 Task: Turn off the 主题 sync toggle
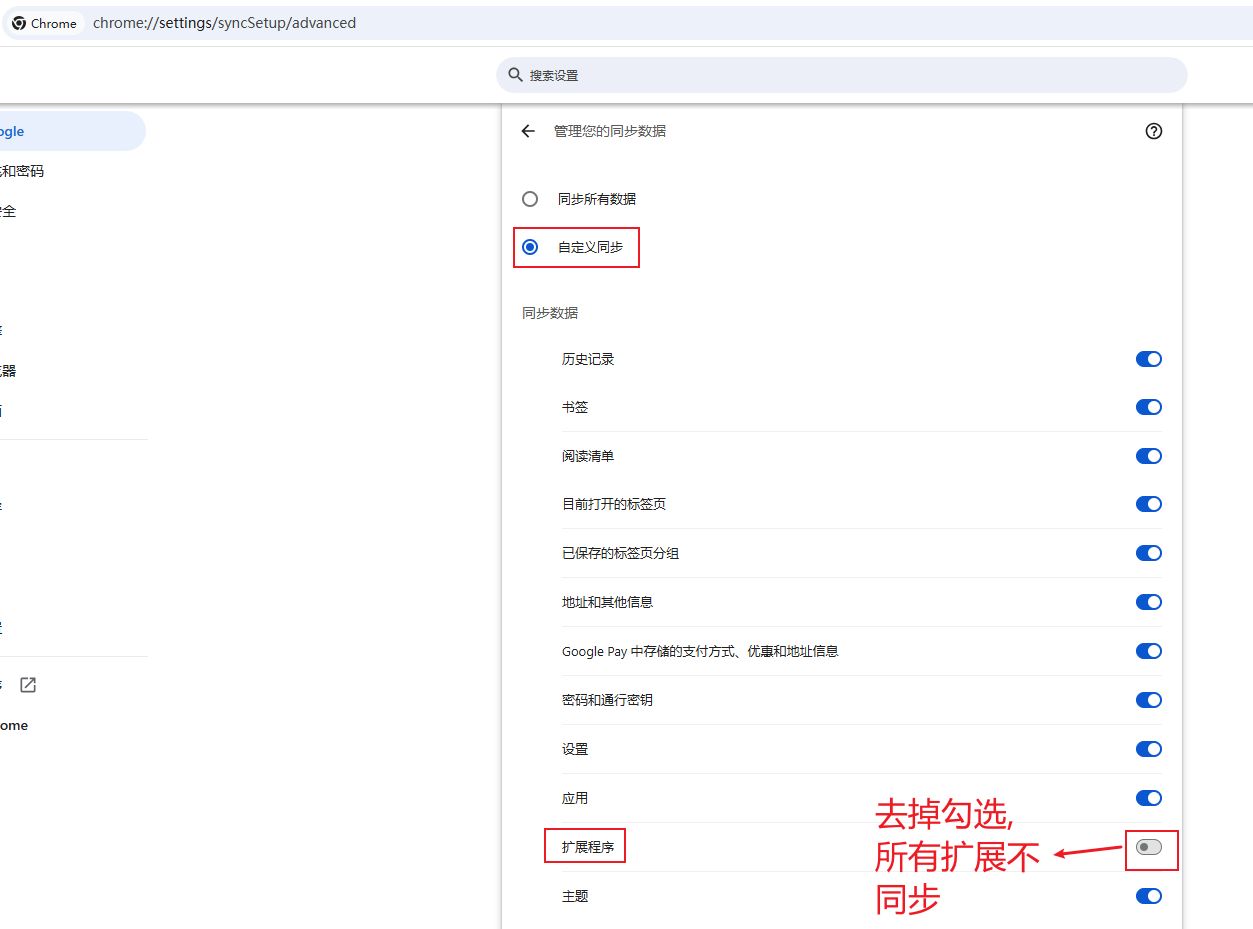coord(1148,896)
